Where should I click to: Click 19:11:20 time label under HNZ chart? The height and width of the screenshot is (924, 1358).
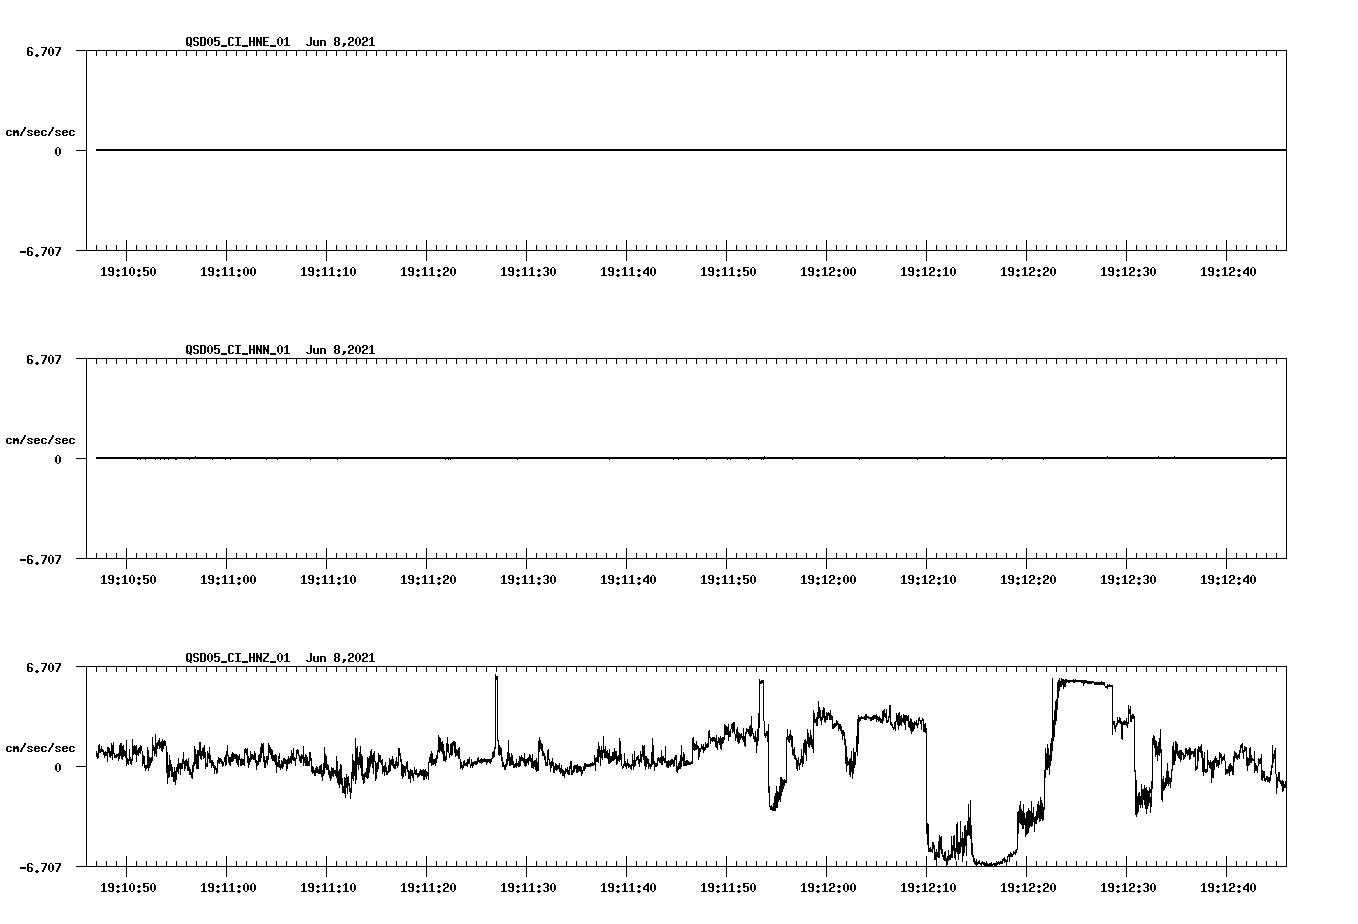click(428, 887)
